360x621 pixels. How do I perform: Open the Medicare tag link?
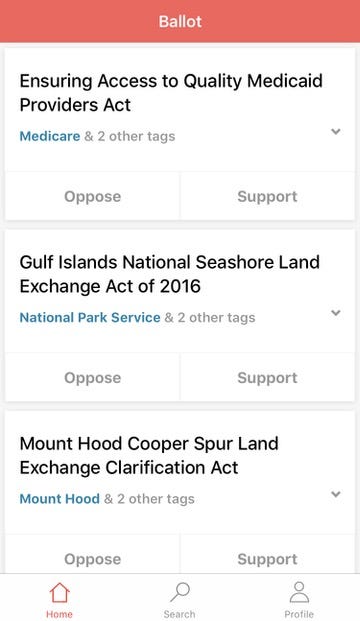(50, 136)
